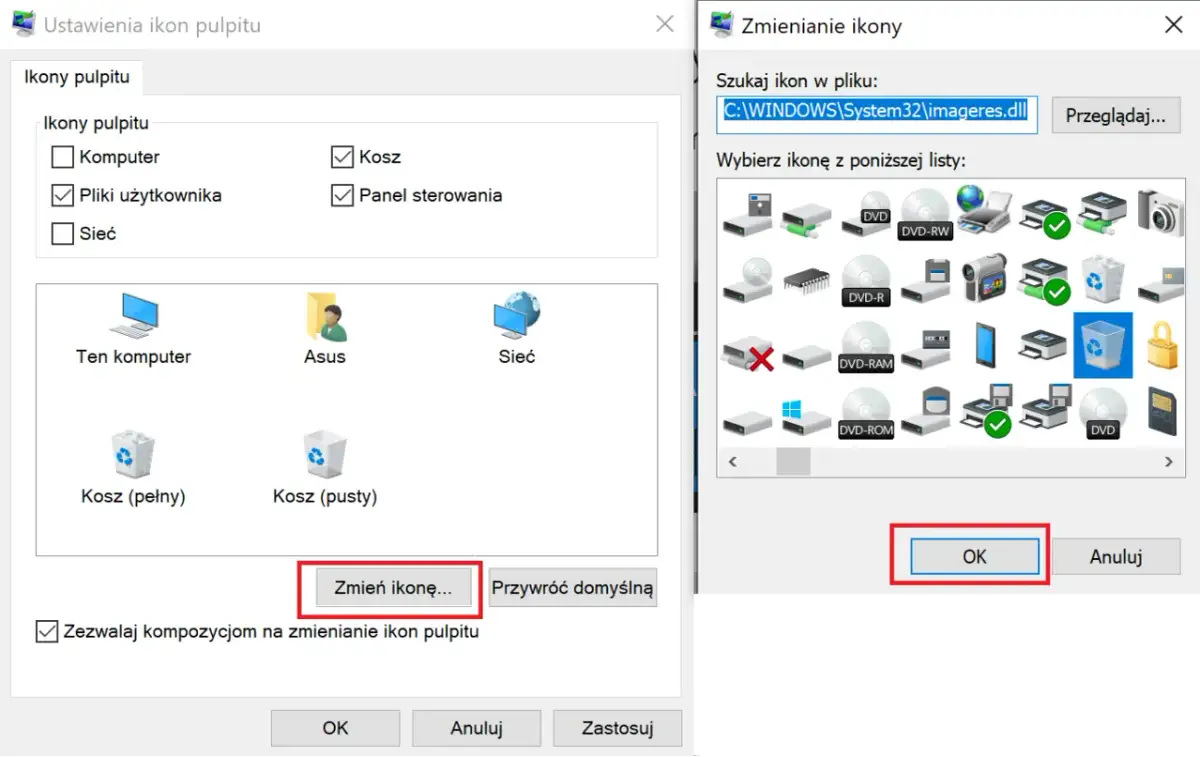The width and height of the screenshot is (1200, 757).
Task: Click the Przywróć domyślną button
Action: tap(572, 587)
